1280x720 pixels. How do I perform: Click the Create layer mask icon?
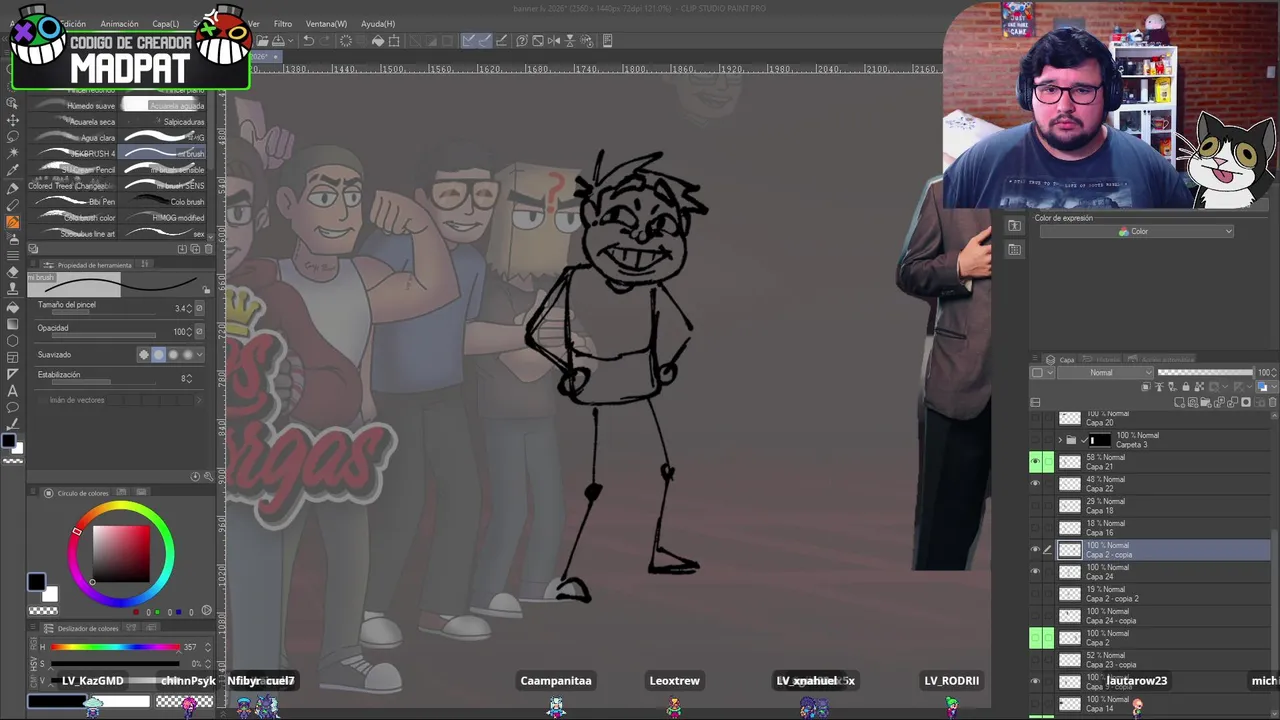[x=1246, y=402]
